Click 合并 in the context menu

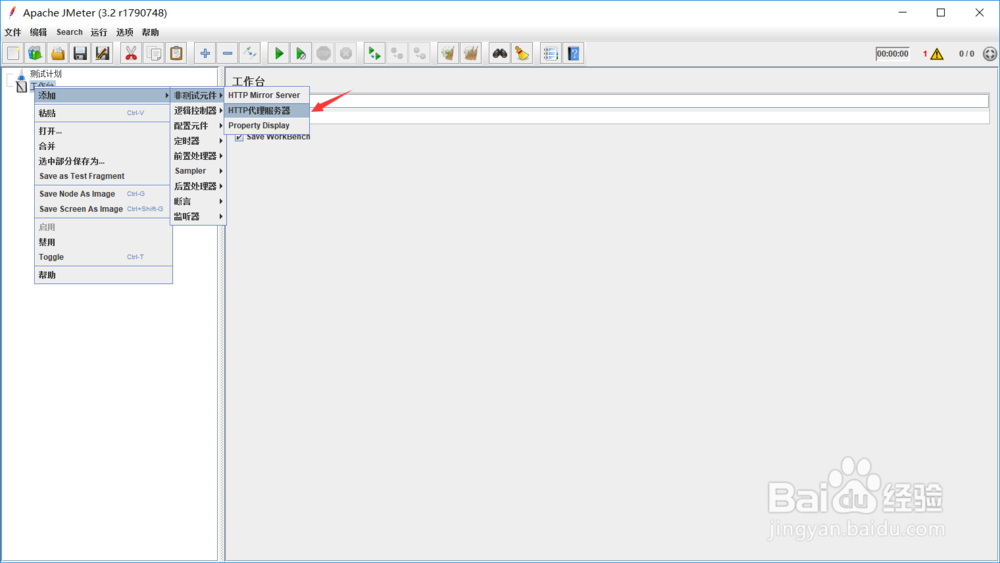point(103,146)
